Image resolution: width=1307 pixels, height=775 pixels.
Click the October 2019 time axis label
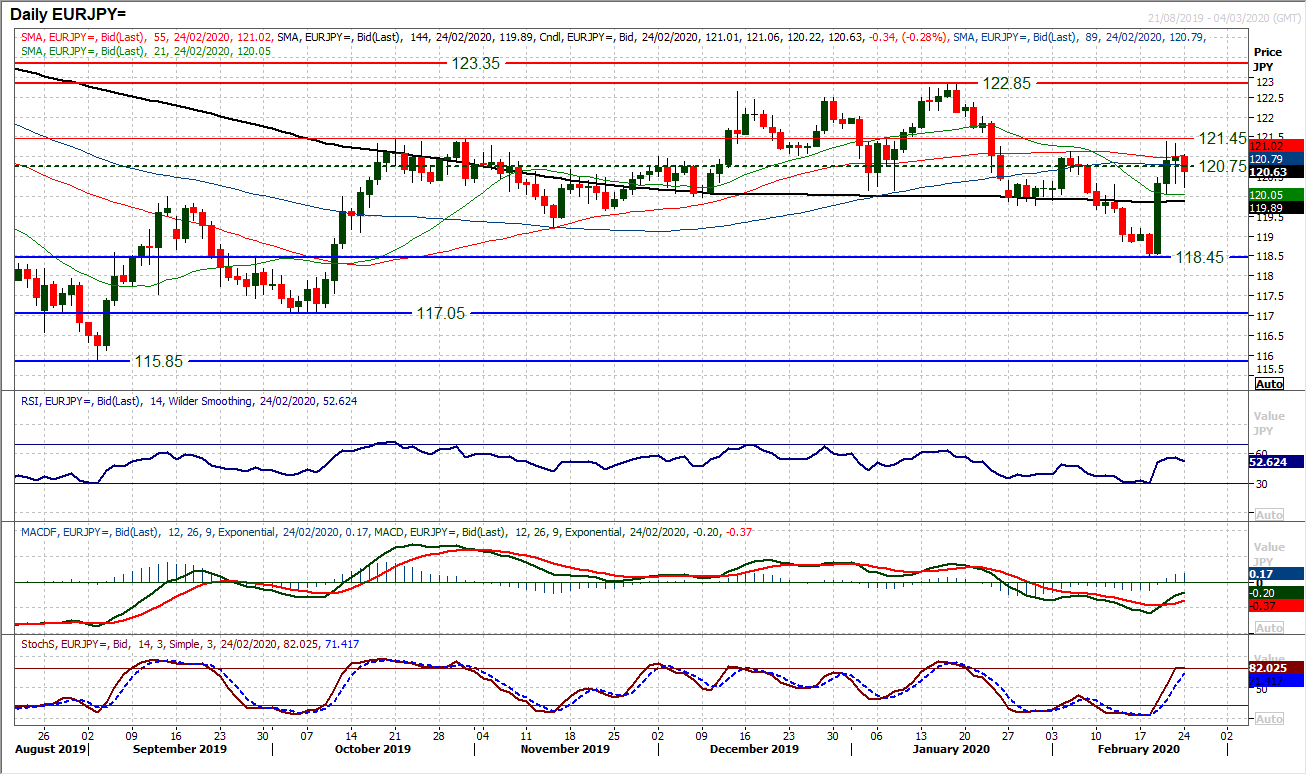coord(372,749)
